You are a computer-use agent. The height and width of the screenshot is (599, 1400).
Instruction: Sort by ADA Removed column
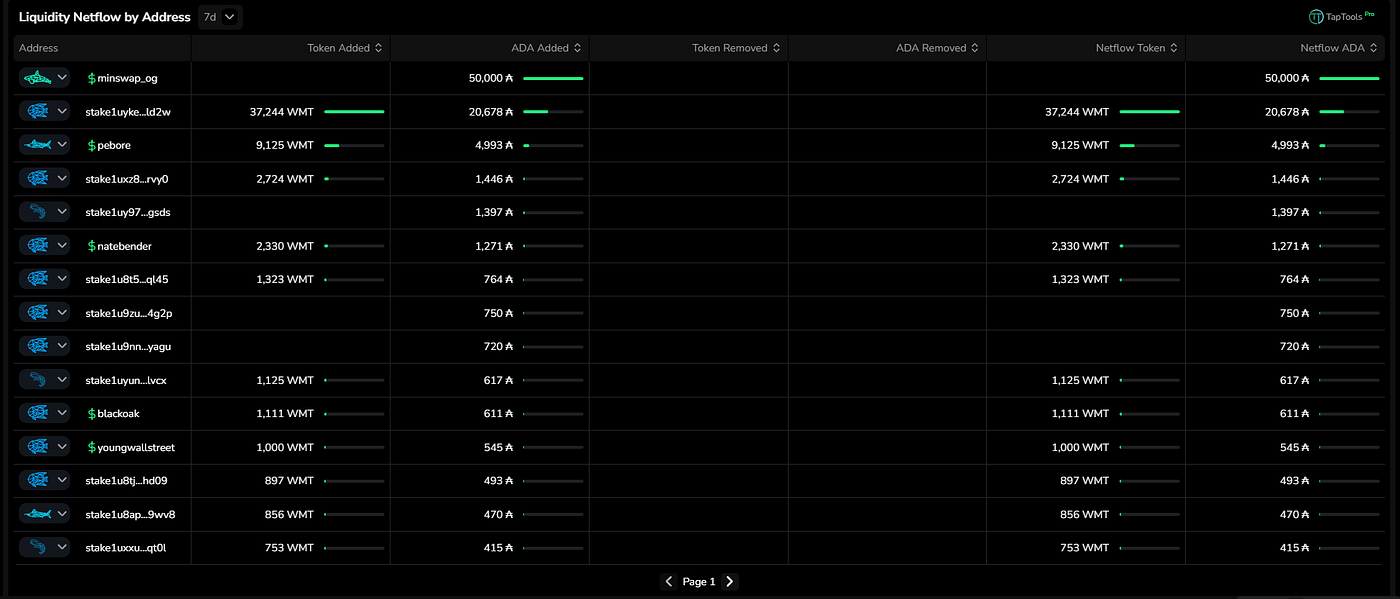pos(976,48)
